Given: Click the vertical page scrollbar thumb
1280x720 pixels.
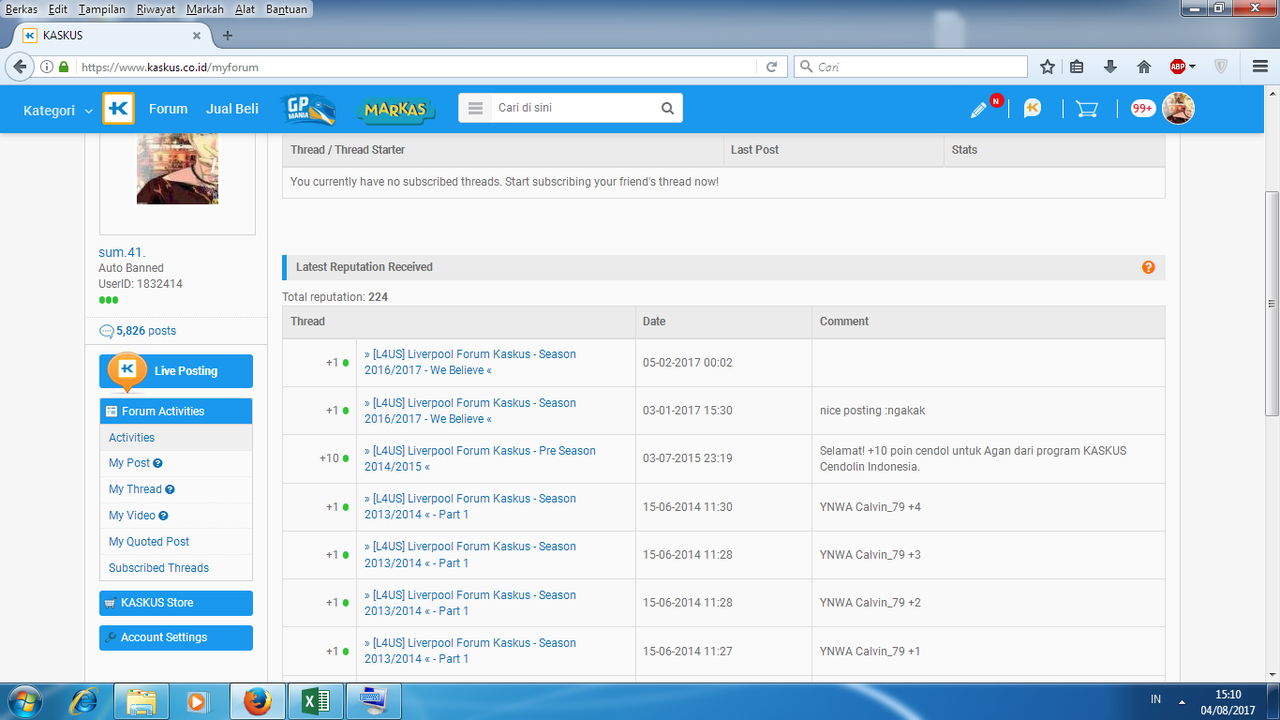Looking at the screenshot, I should click(1272, 303).
